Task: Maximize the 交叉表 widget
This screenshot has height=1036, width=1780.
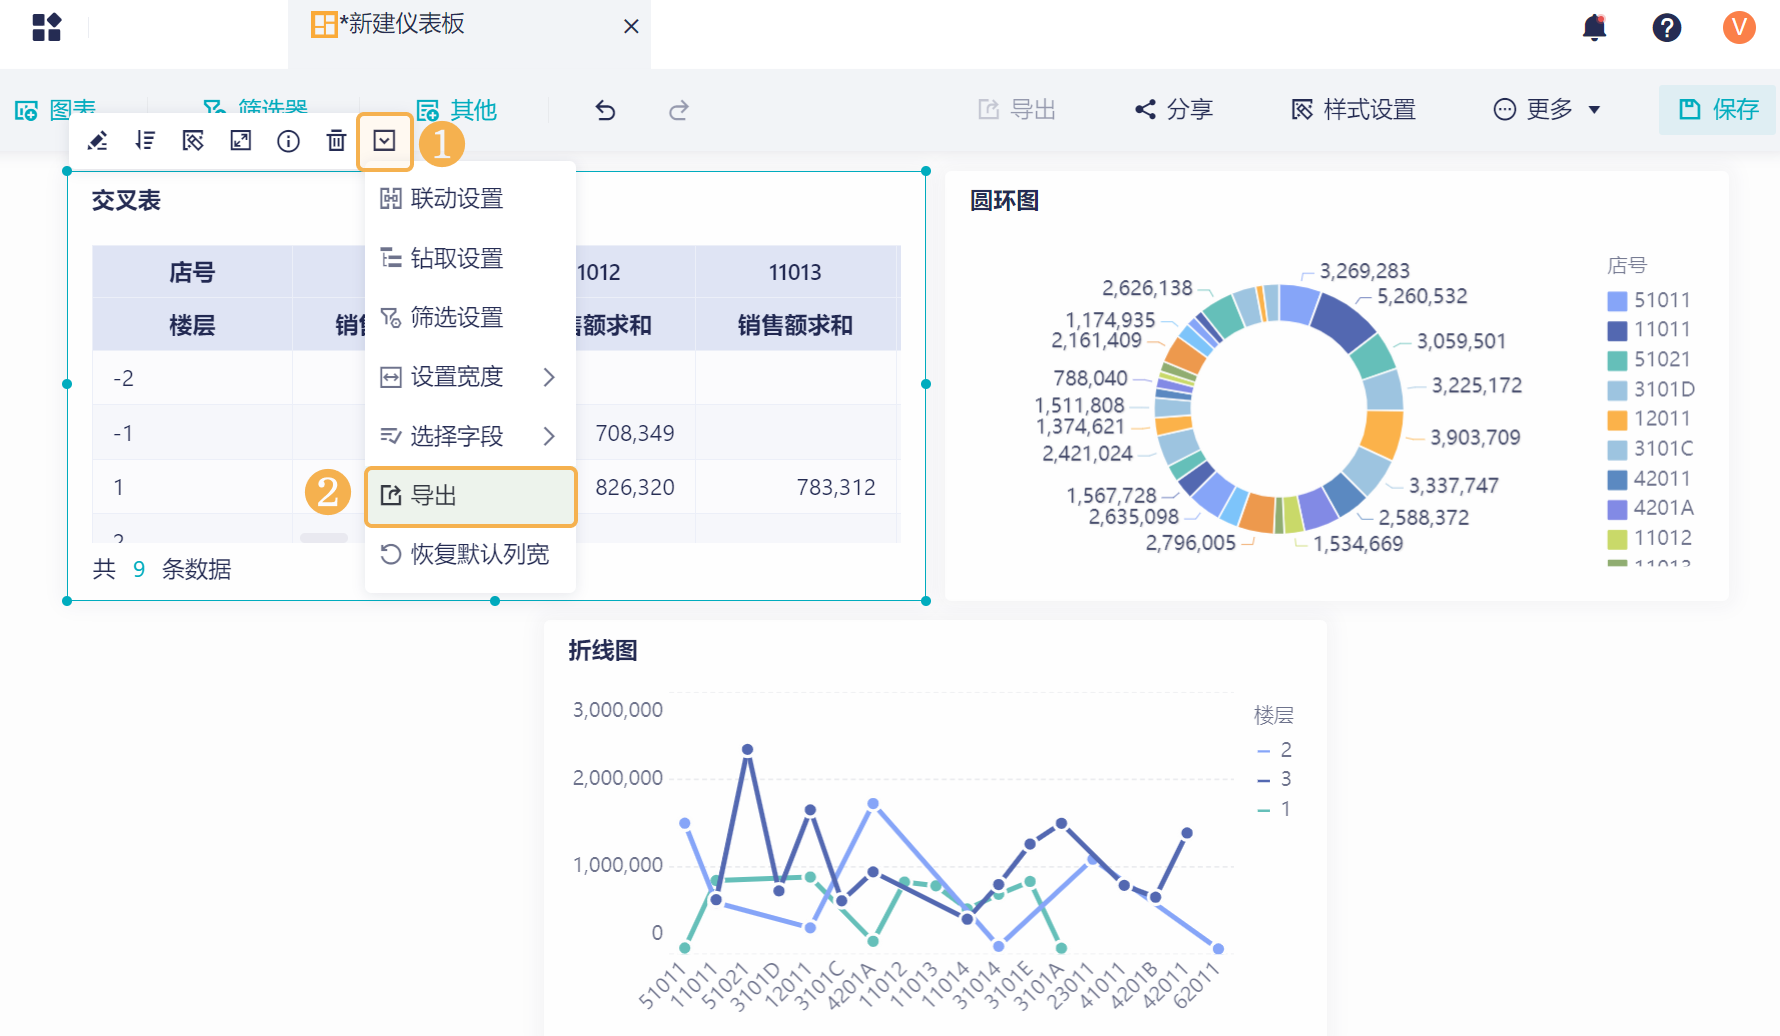Action: pyautogui.click(x=241, y=141)
